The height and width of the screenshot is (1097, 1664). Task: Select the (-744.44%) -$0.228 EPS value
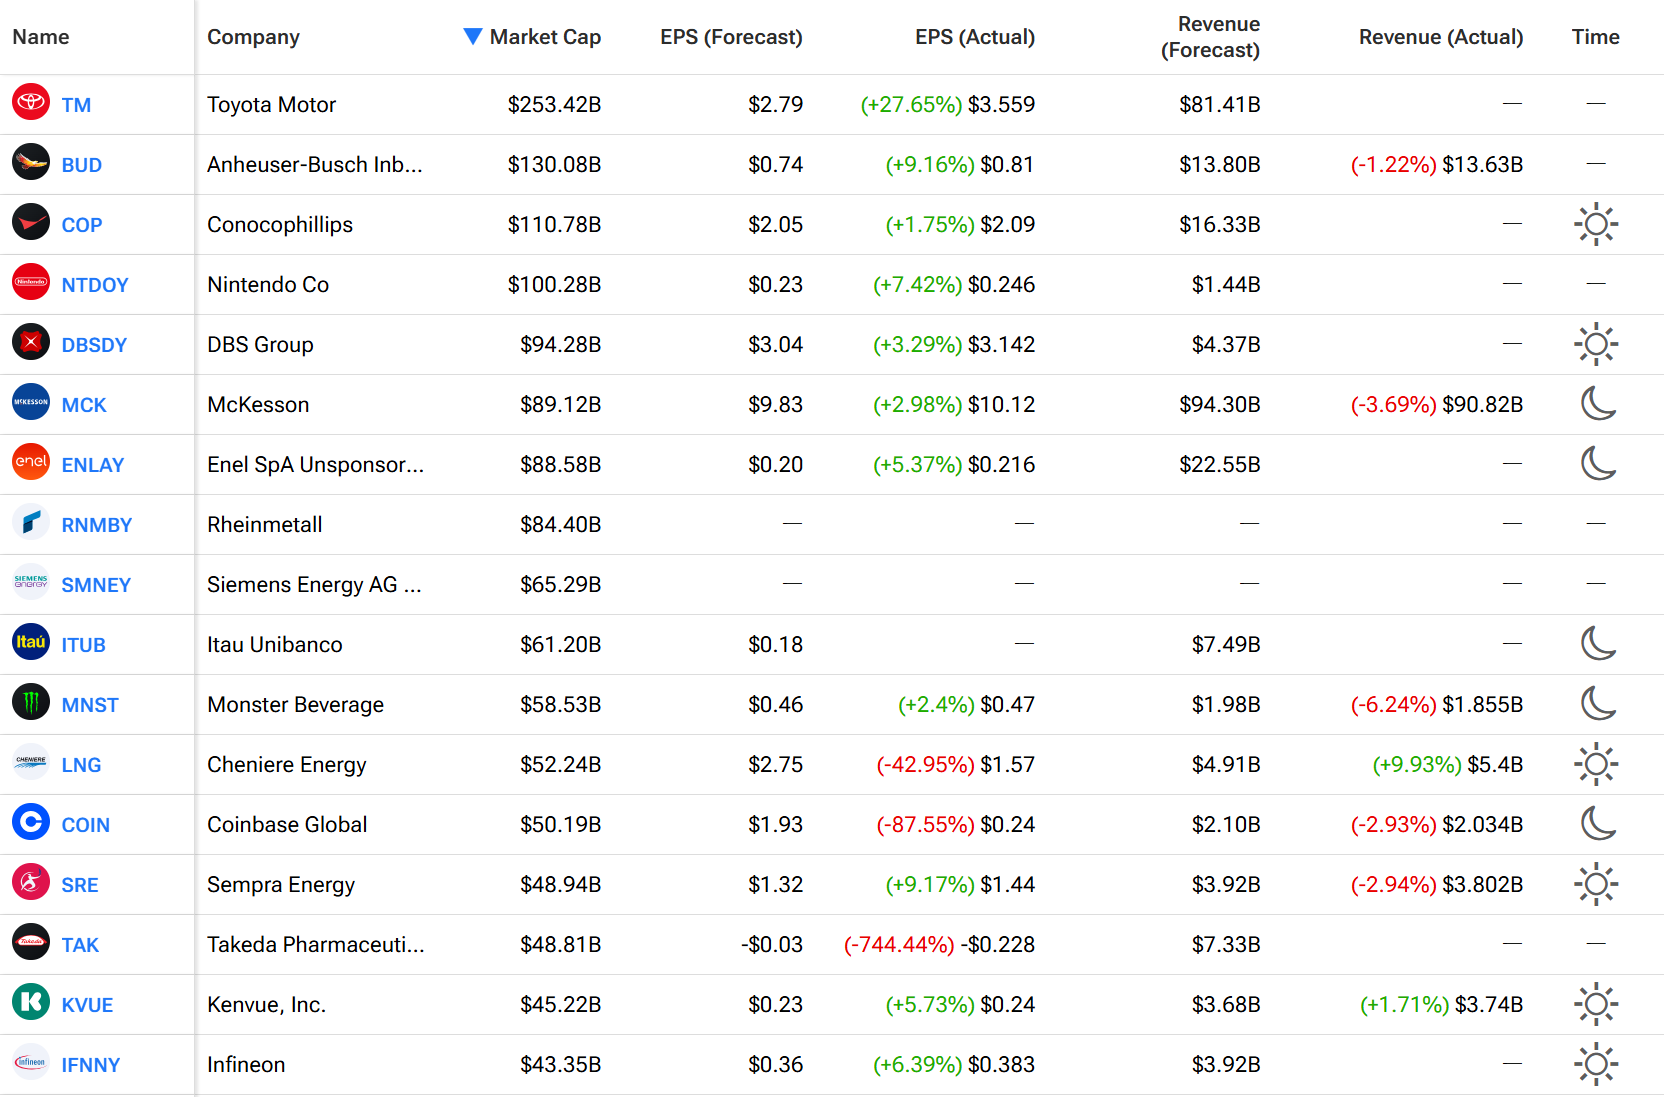[x=939, y=945]
